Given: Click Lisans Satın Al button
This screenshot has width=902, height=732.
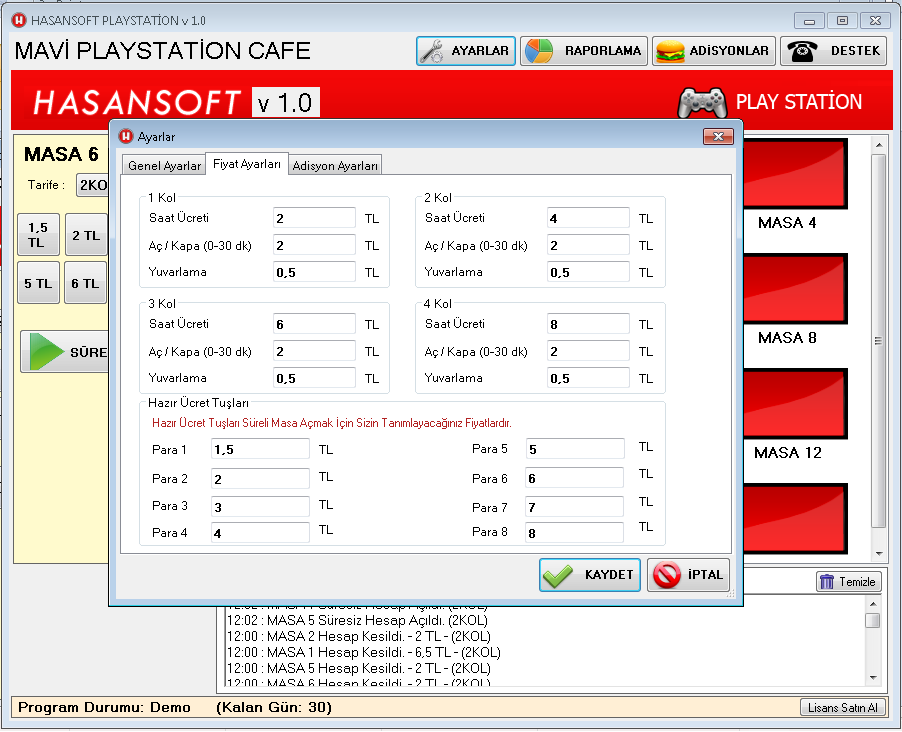Looking at the screenshot, I should pos(842,707).
